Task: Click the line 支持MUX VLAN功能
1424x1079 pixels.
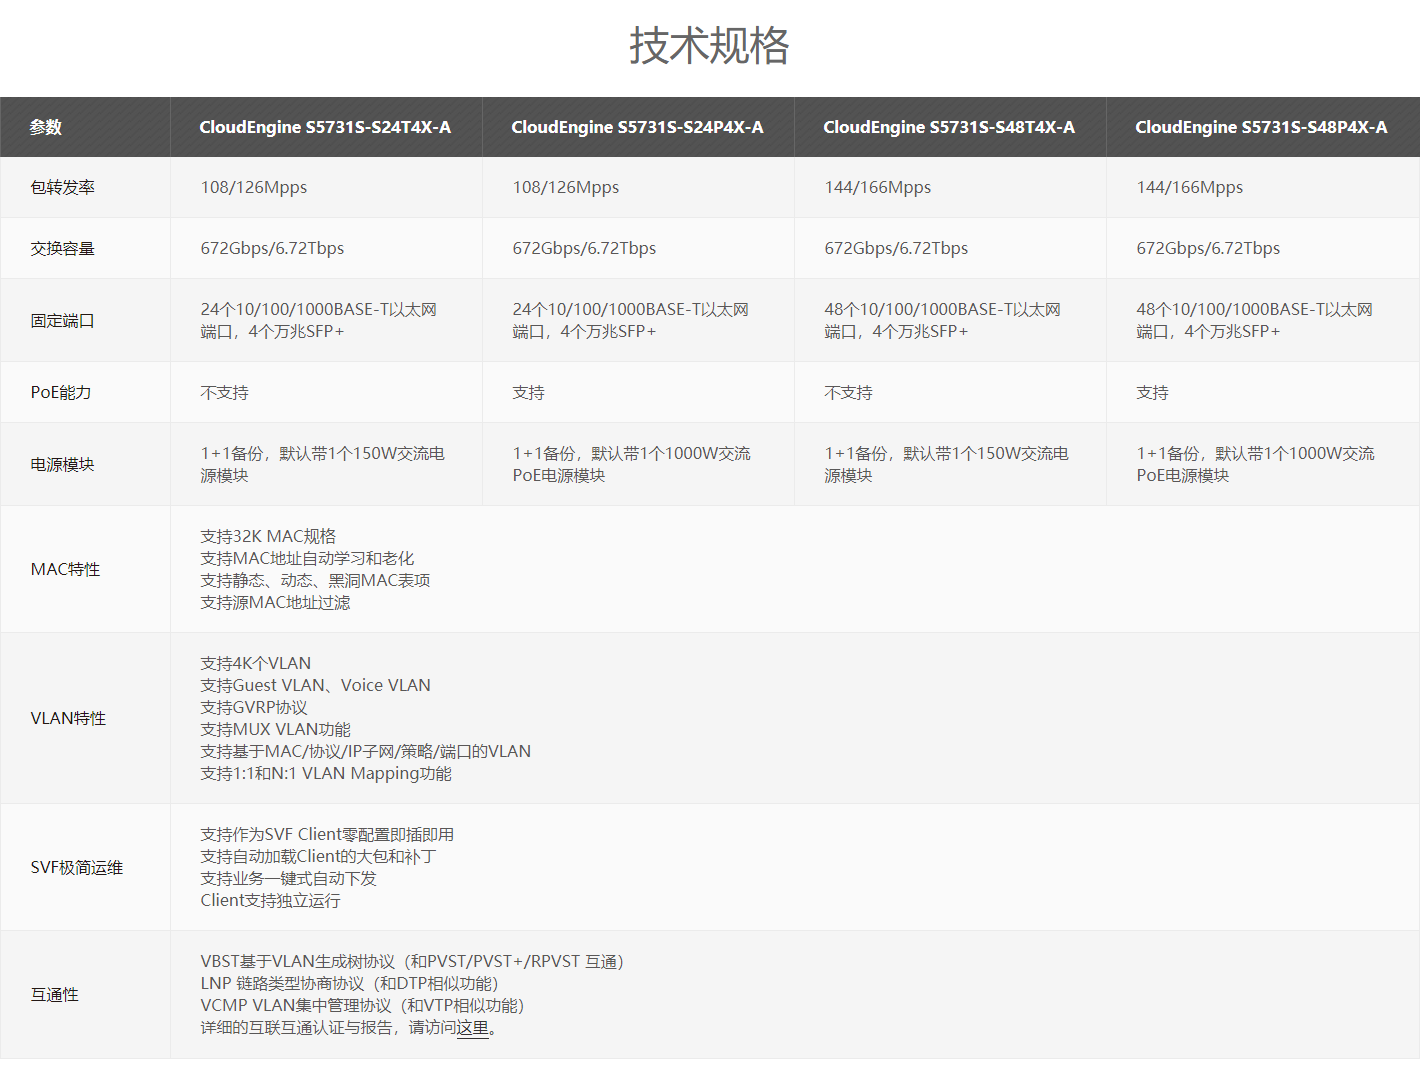Action: (x=275, y=730)
